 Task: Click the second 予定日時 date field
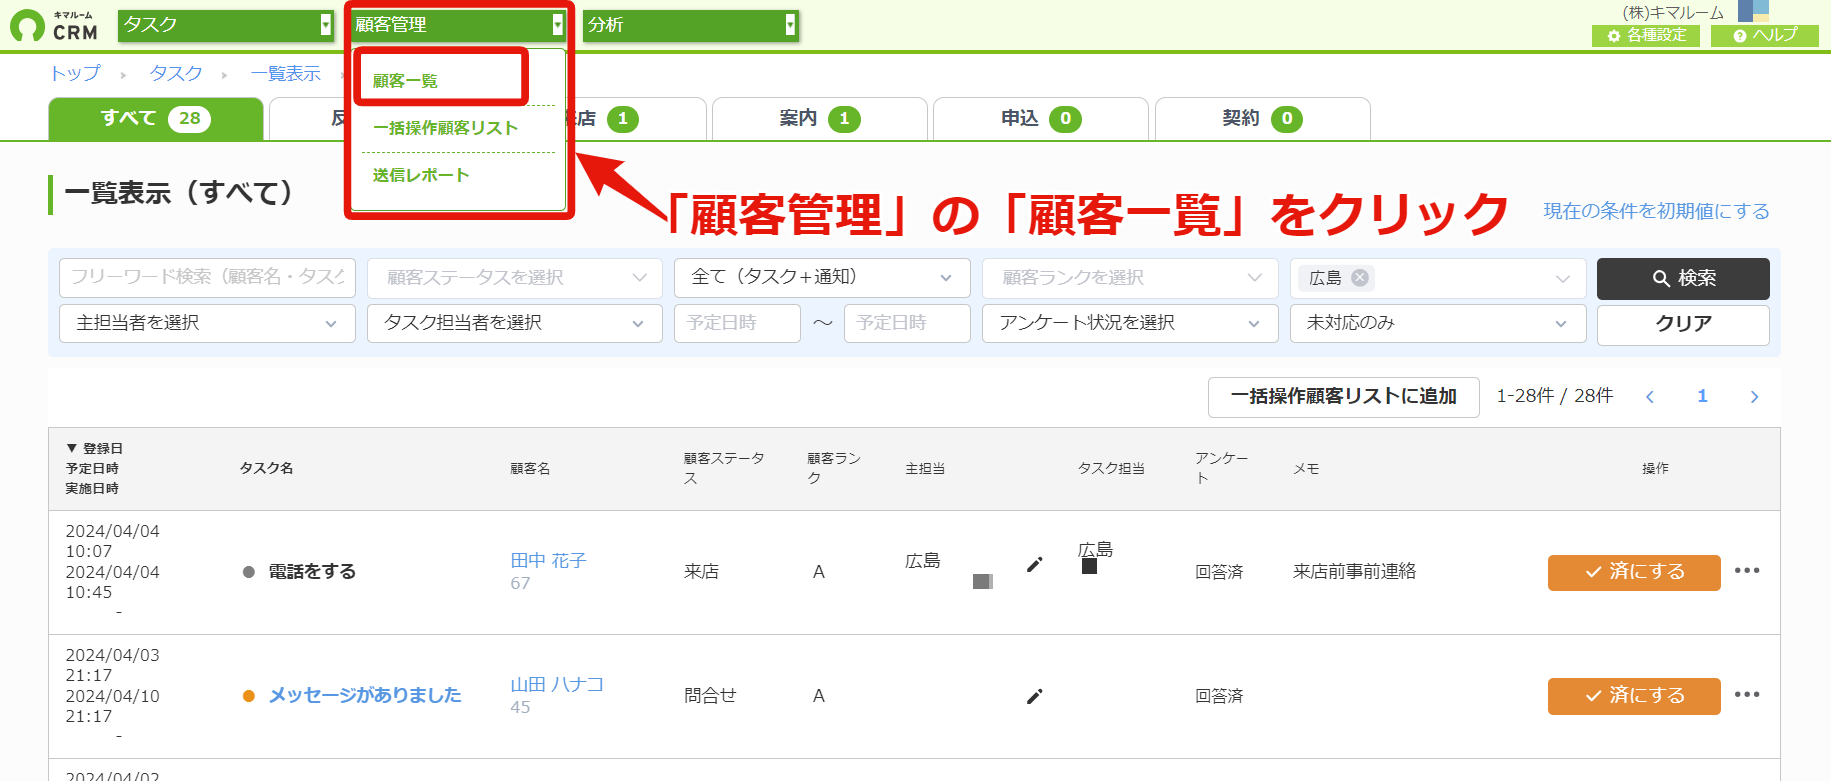[x=907, y=323]
